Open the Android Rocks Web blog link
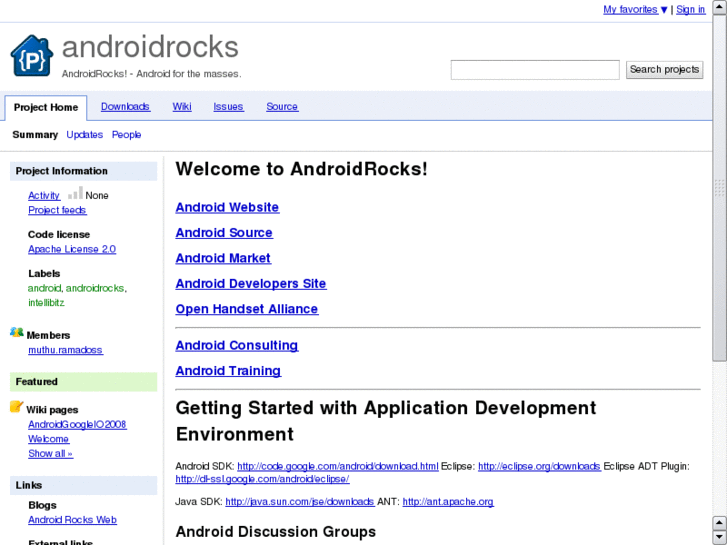 point(72,520)
